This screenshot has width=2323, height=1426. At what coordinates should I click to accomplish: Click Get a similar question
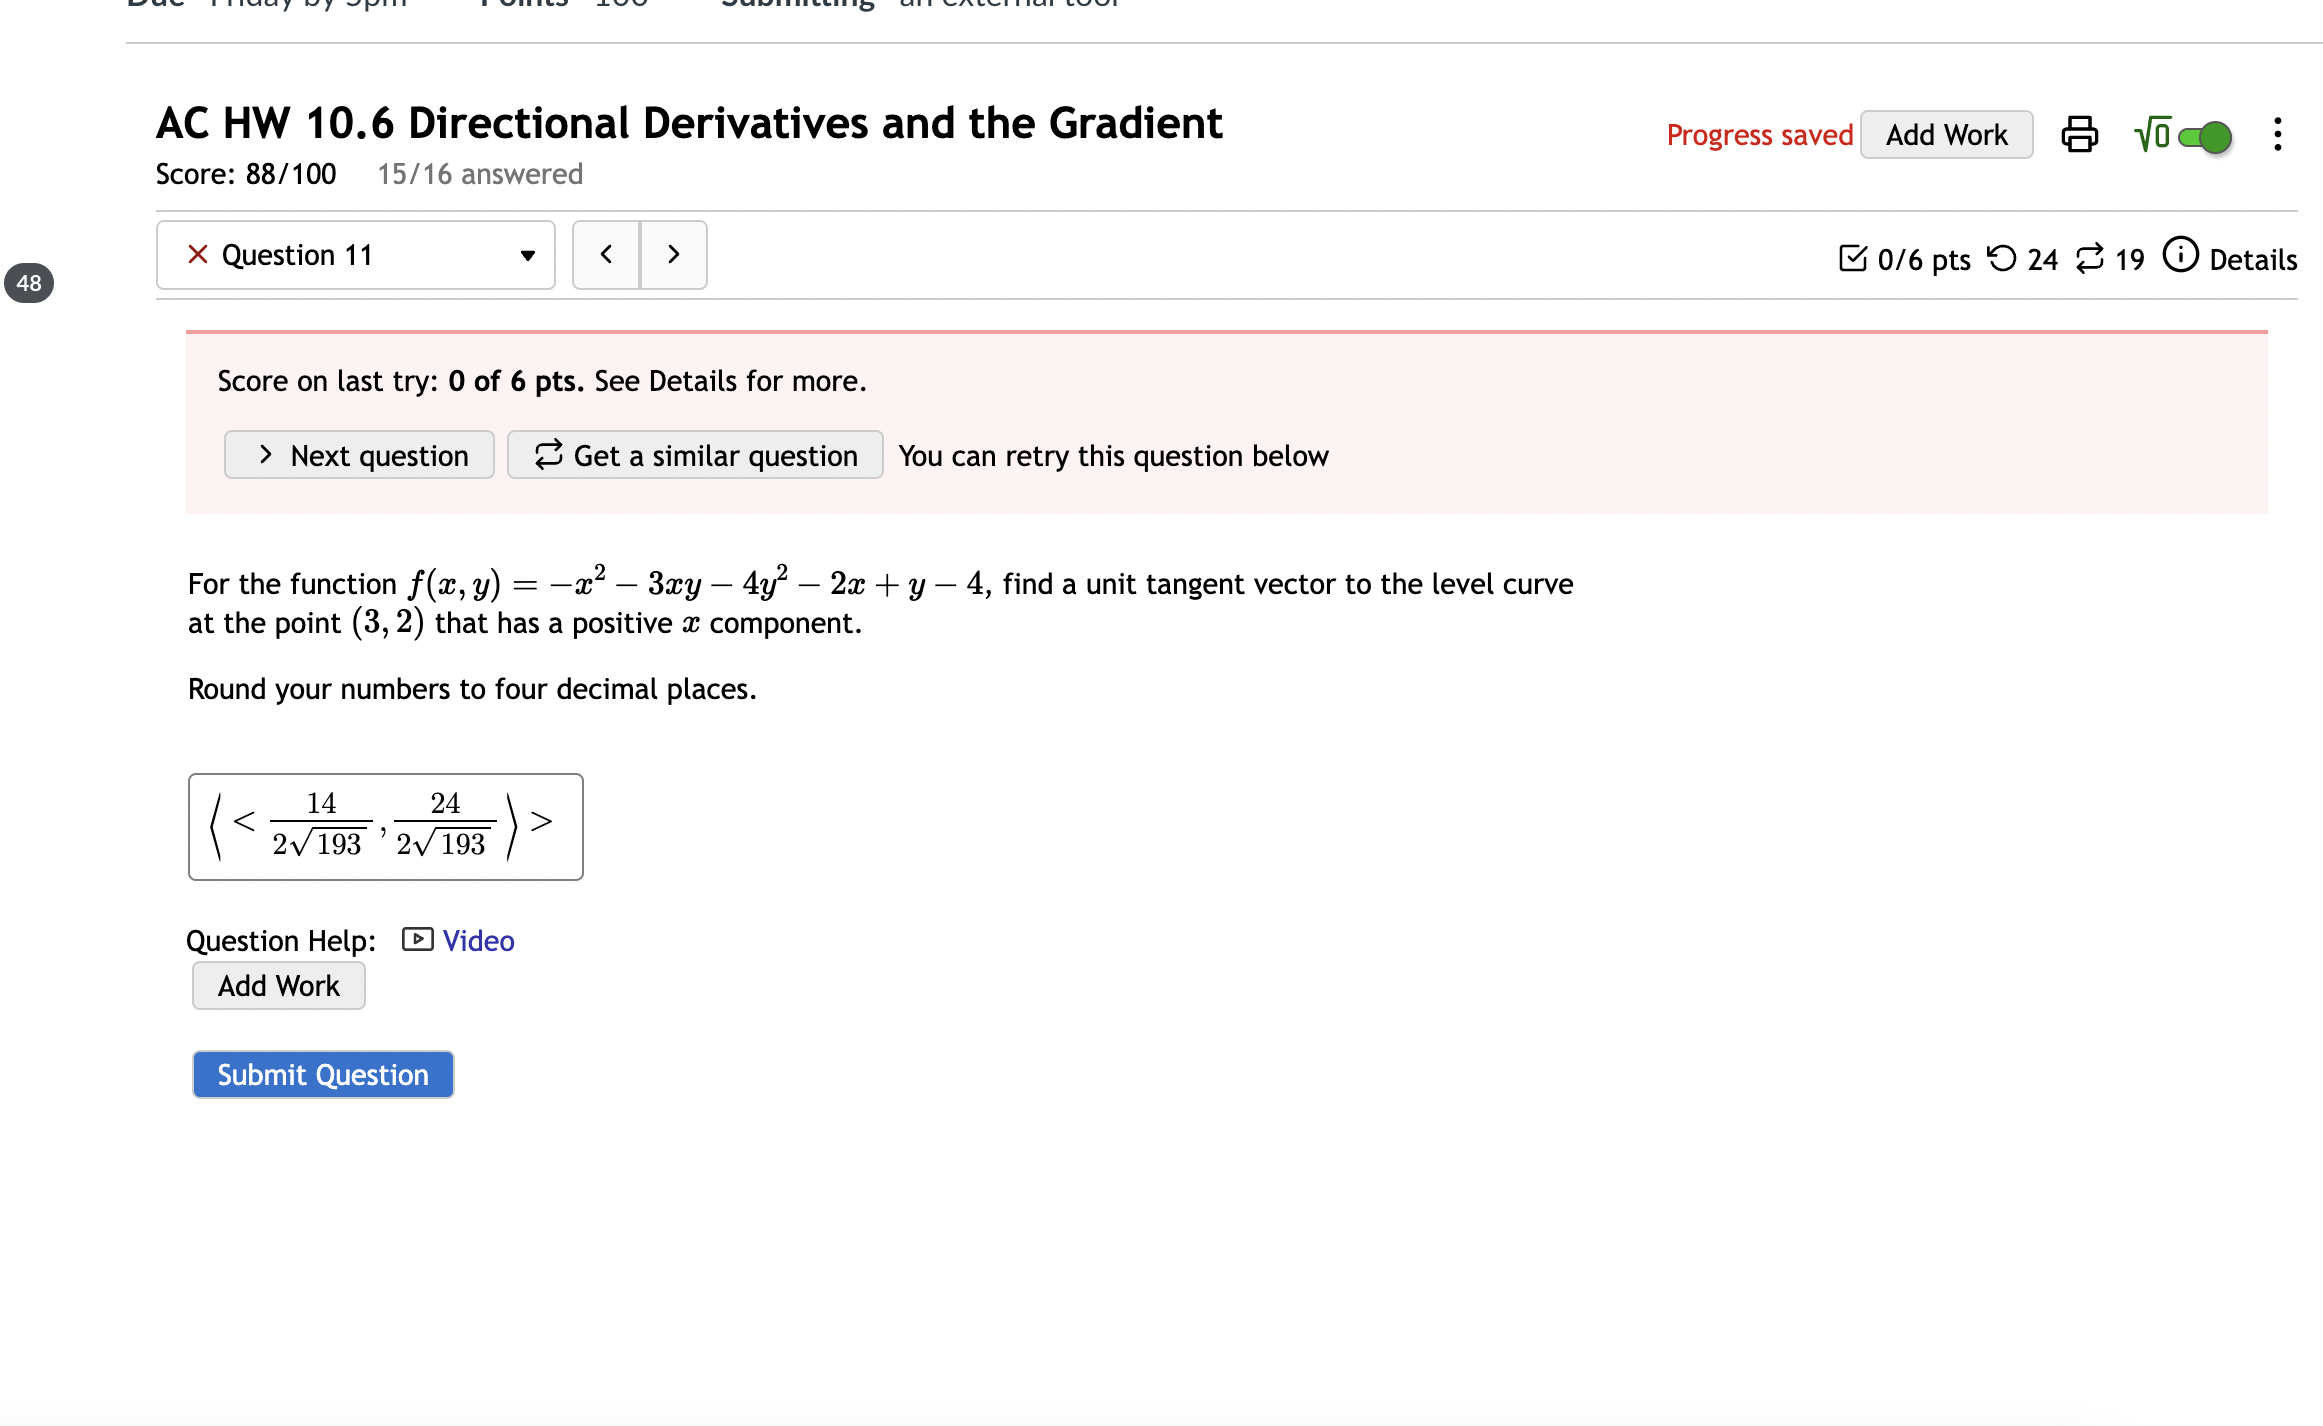click(x=694, y=455)
